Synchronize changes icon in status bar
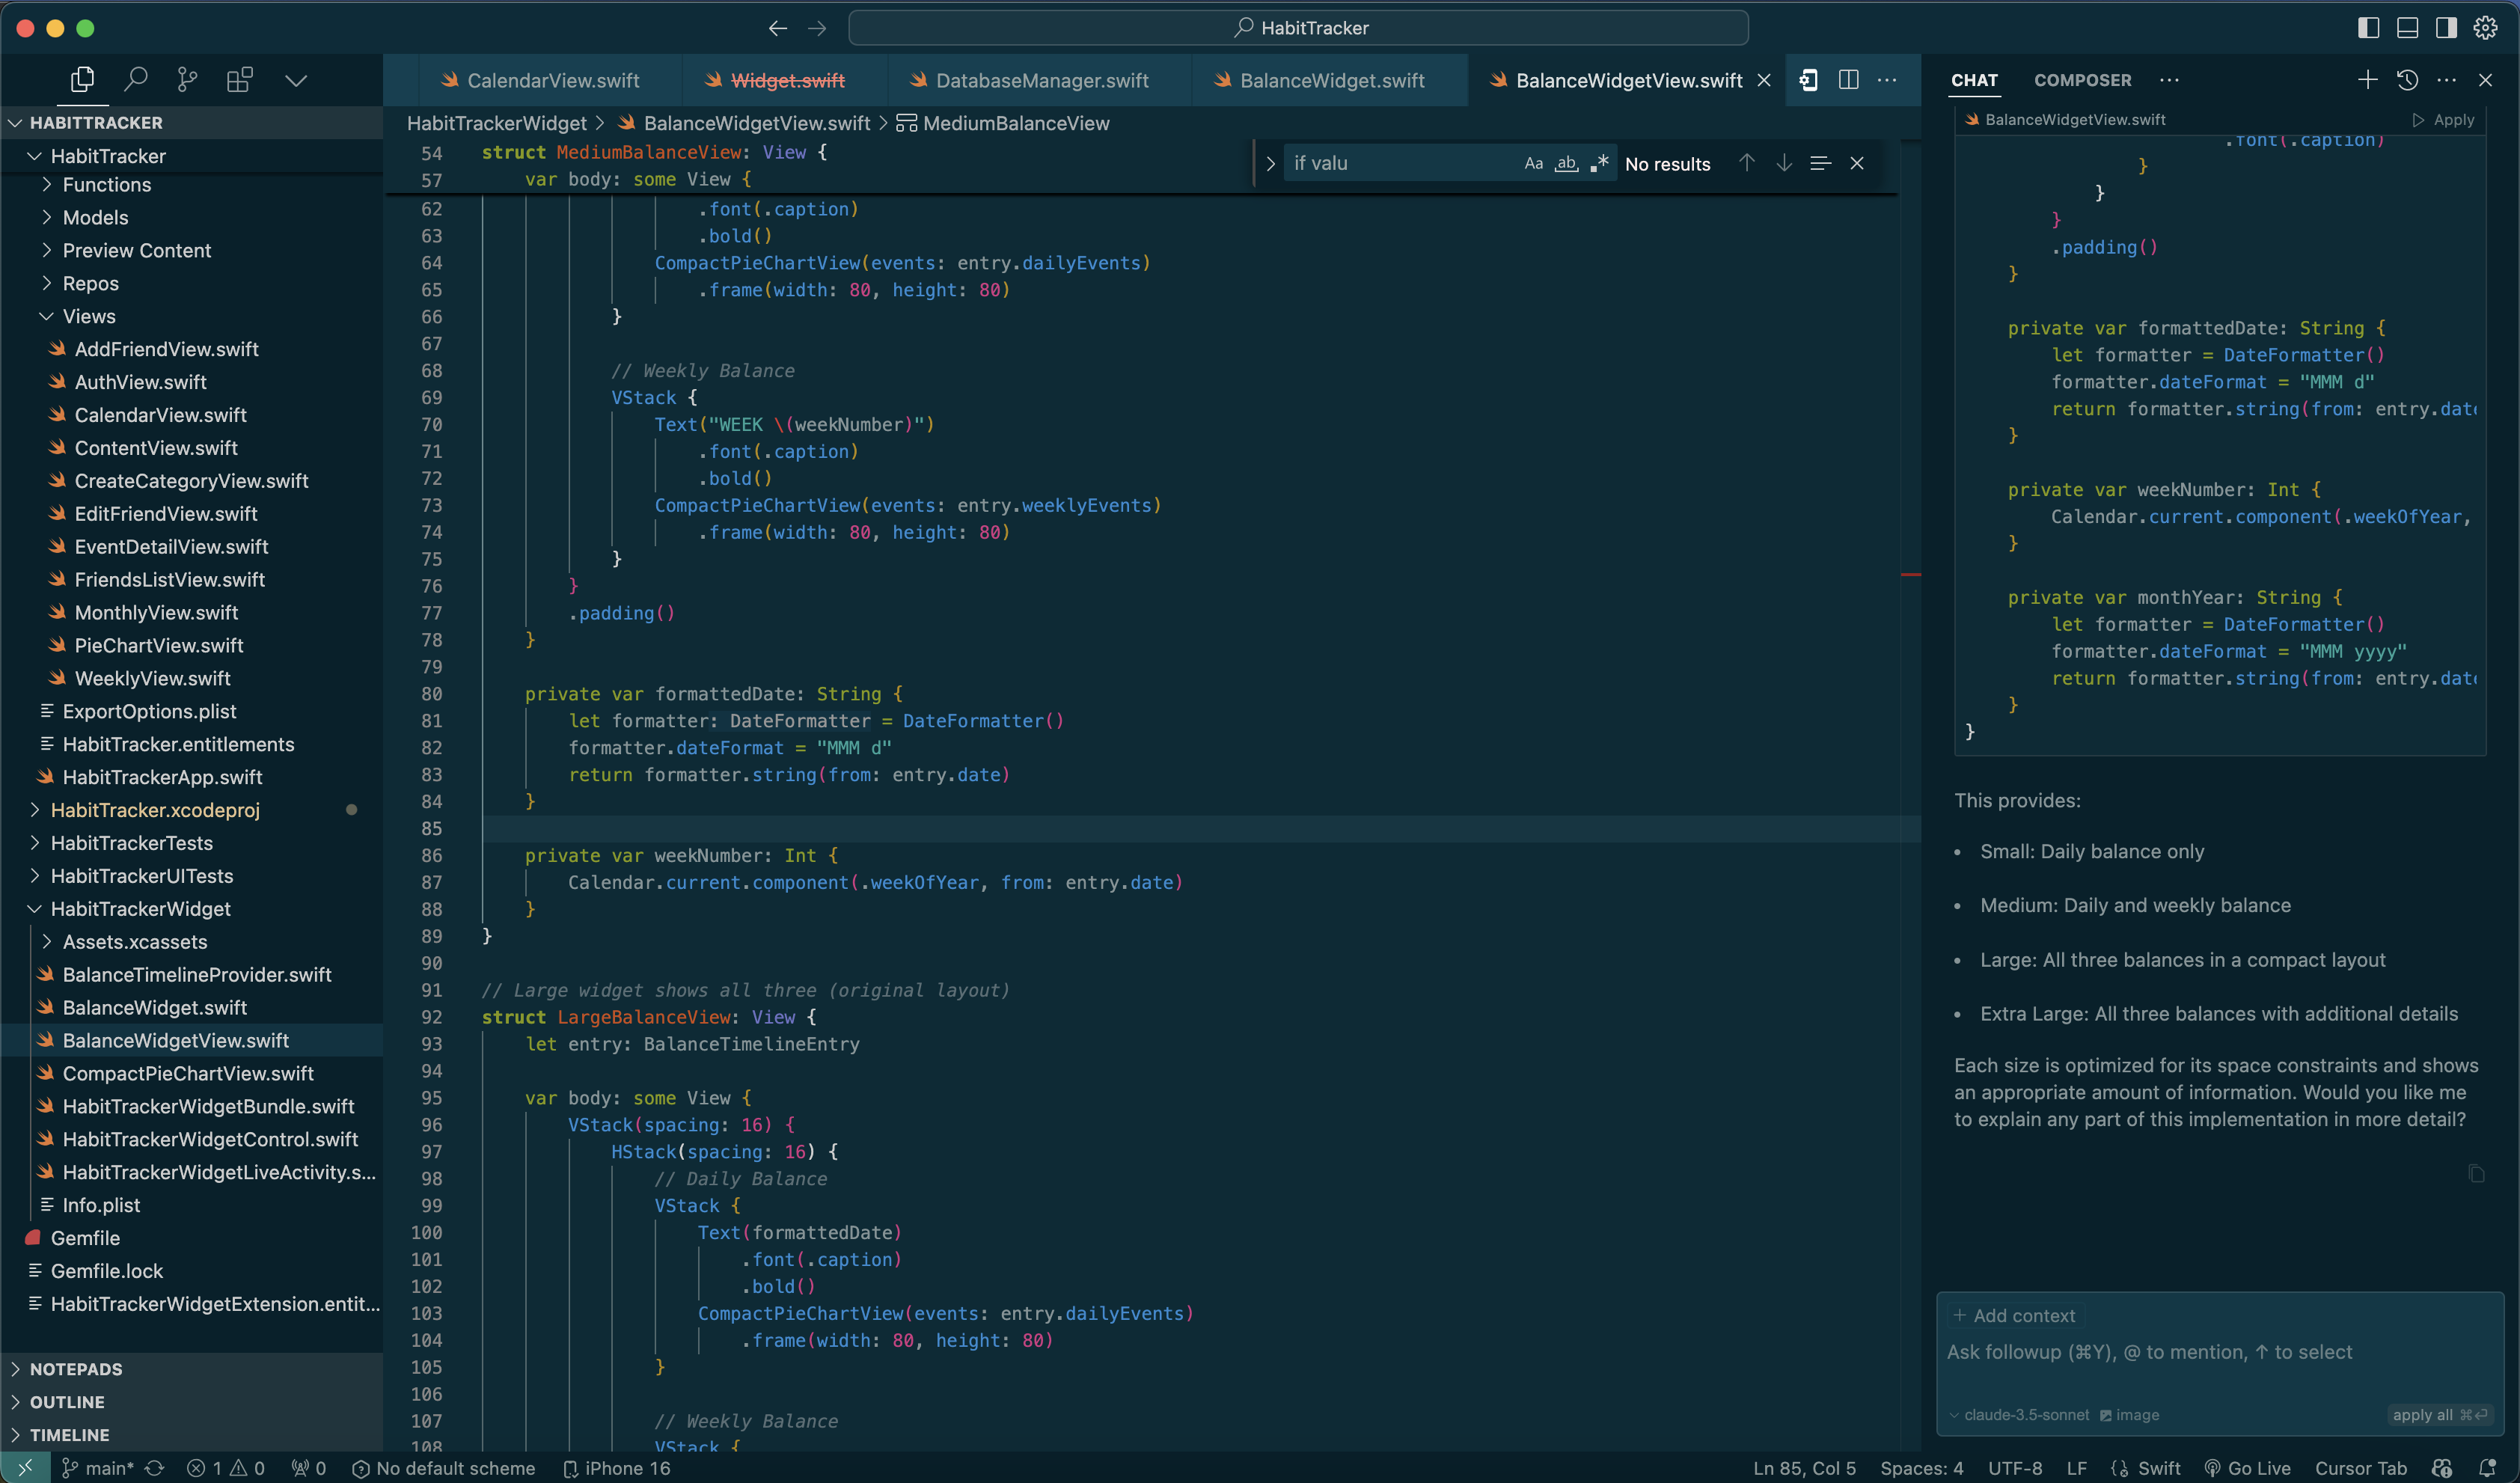This screenshot has width=2520, height=1483. 154,1468
